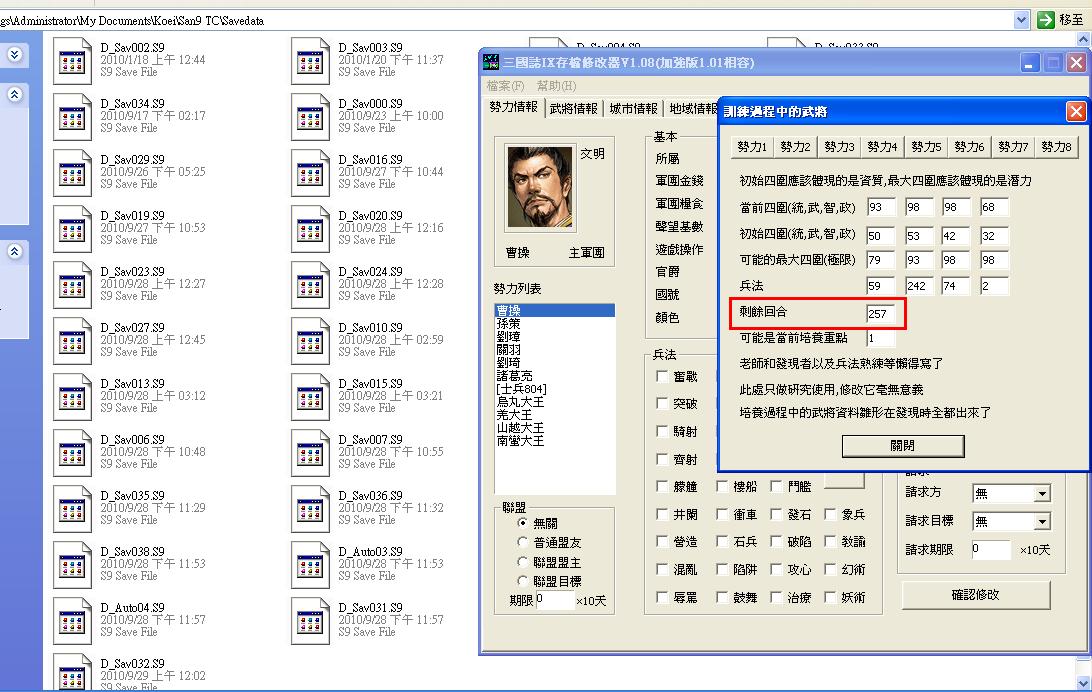The height and width of the screenshot is (692, 1092).
Task: Select the D_Auto03.S9 save file icon
Action: pos(309,564)
